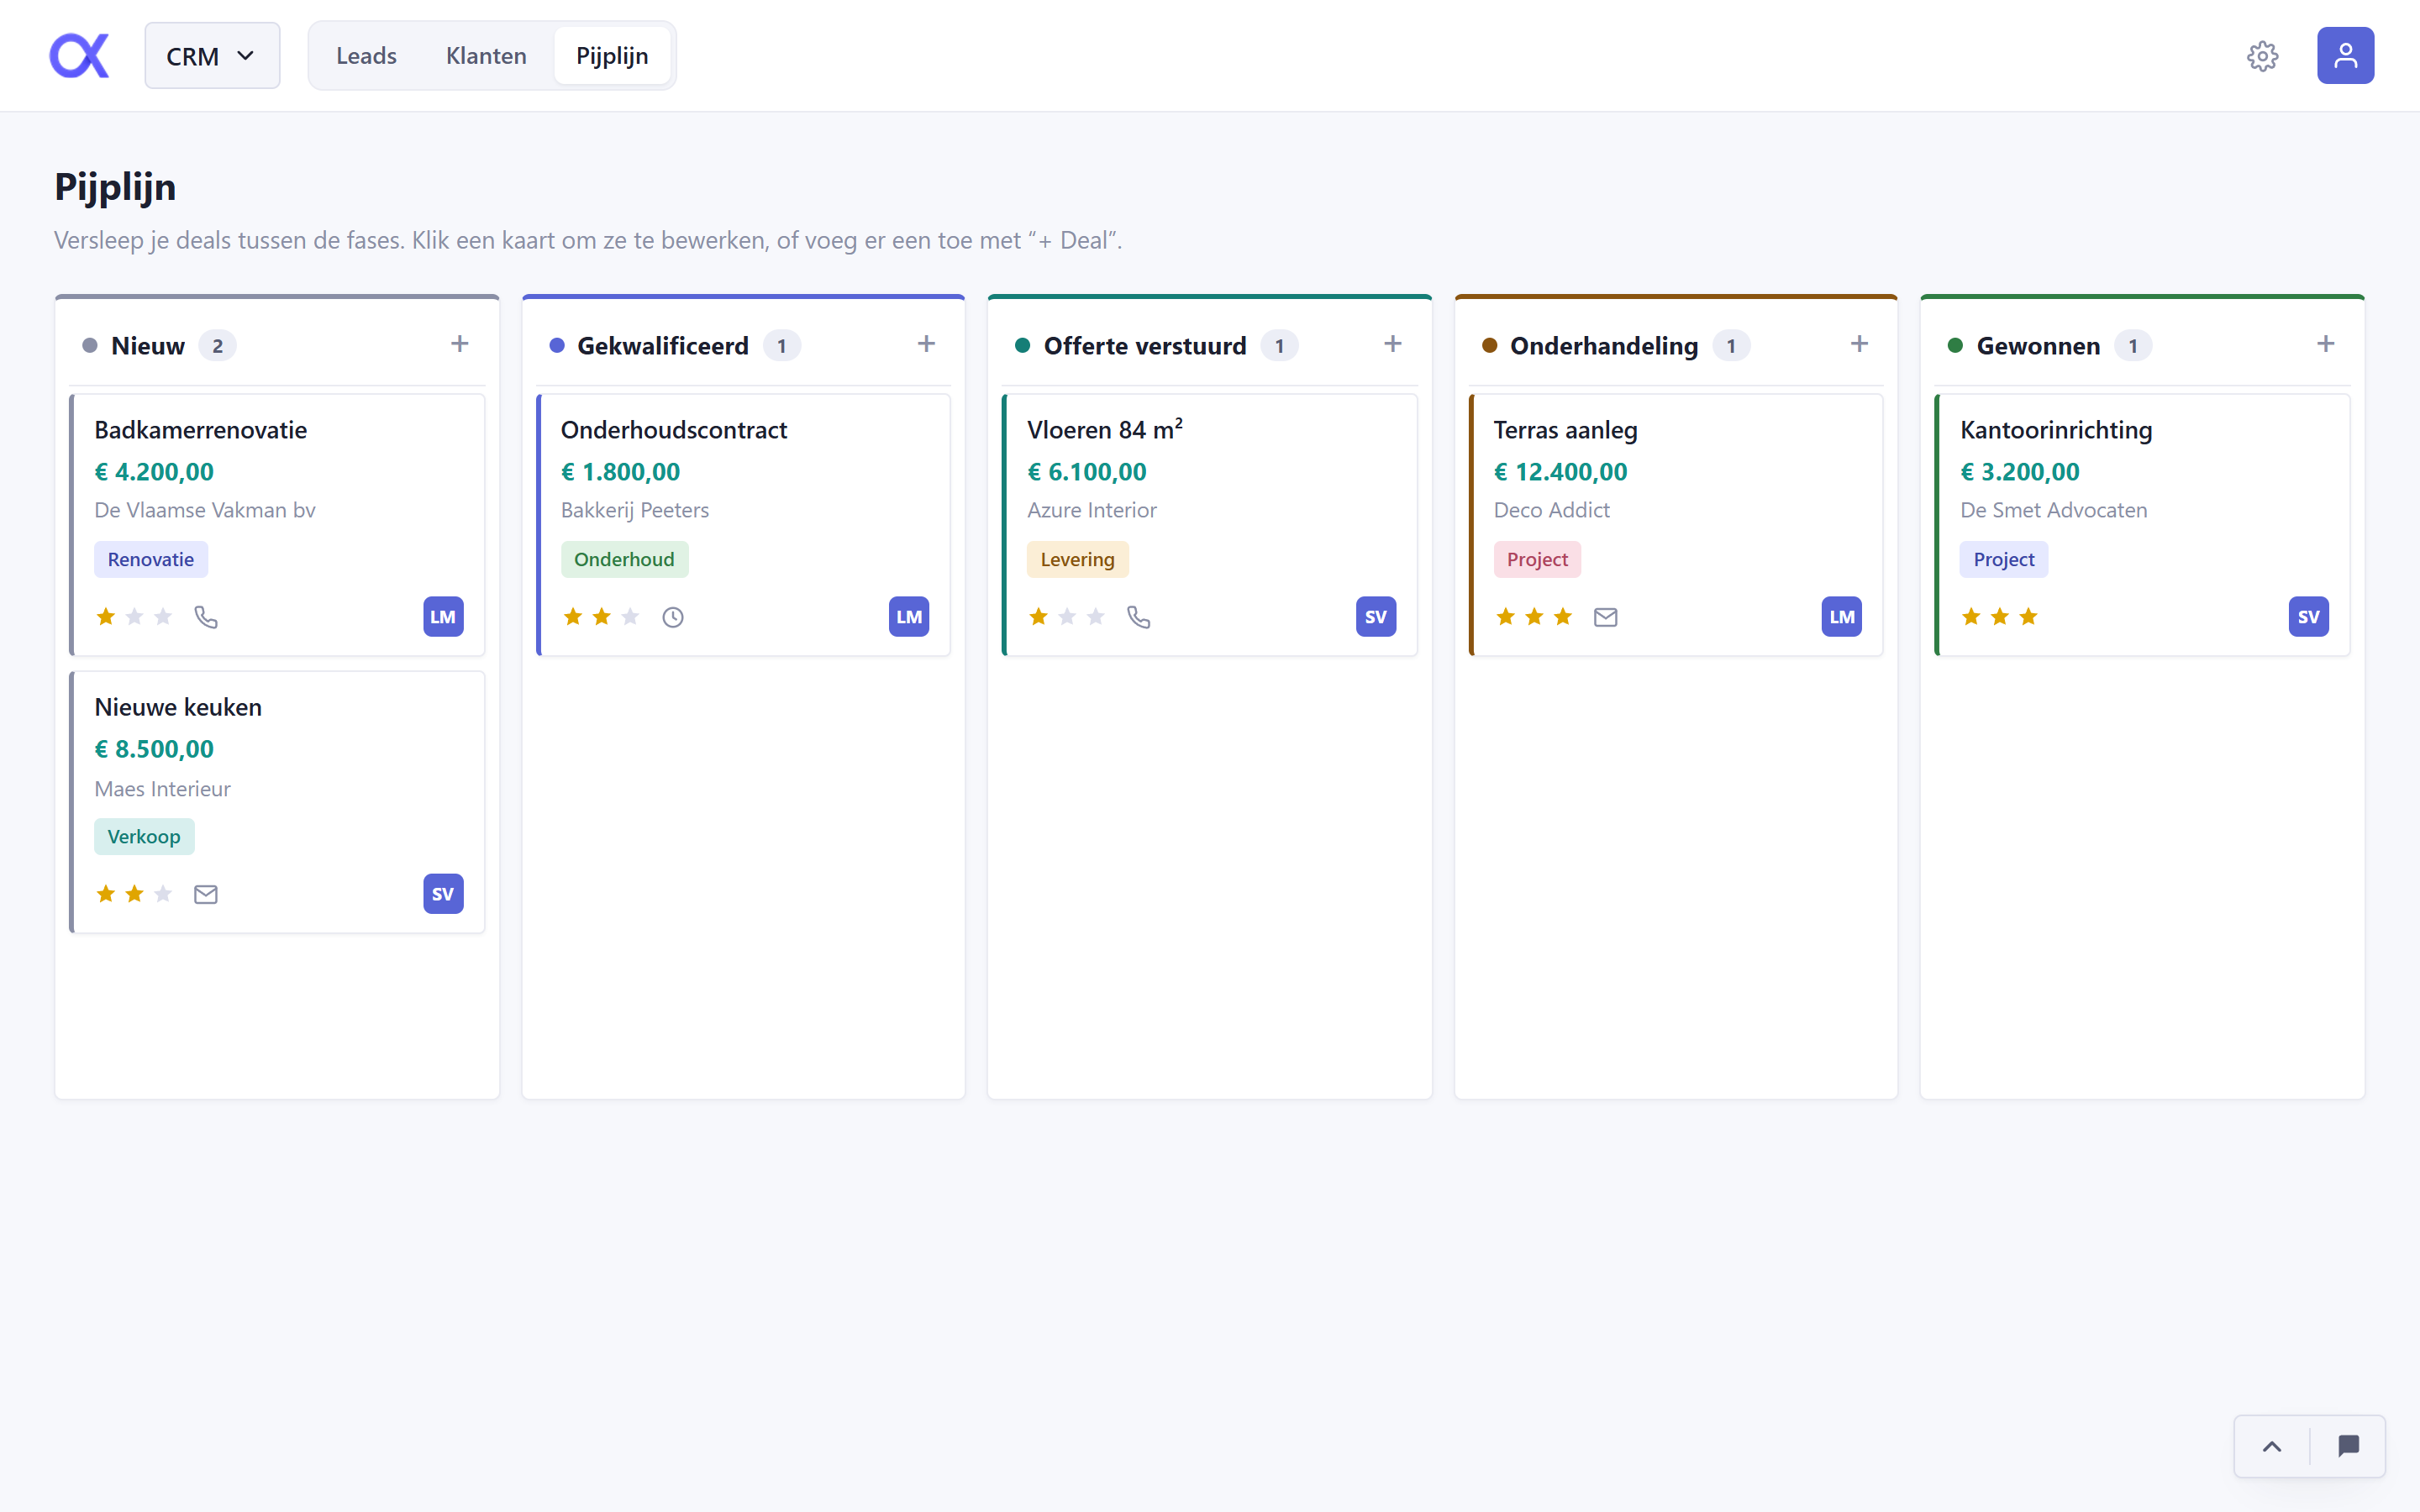
Task: Click the company name Azure Interior
Action: pos(1092,510)
